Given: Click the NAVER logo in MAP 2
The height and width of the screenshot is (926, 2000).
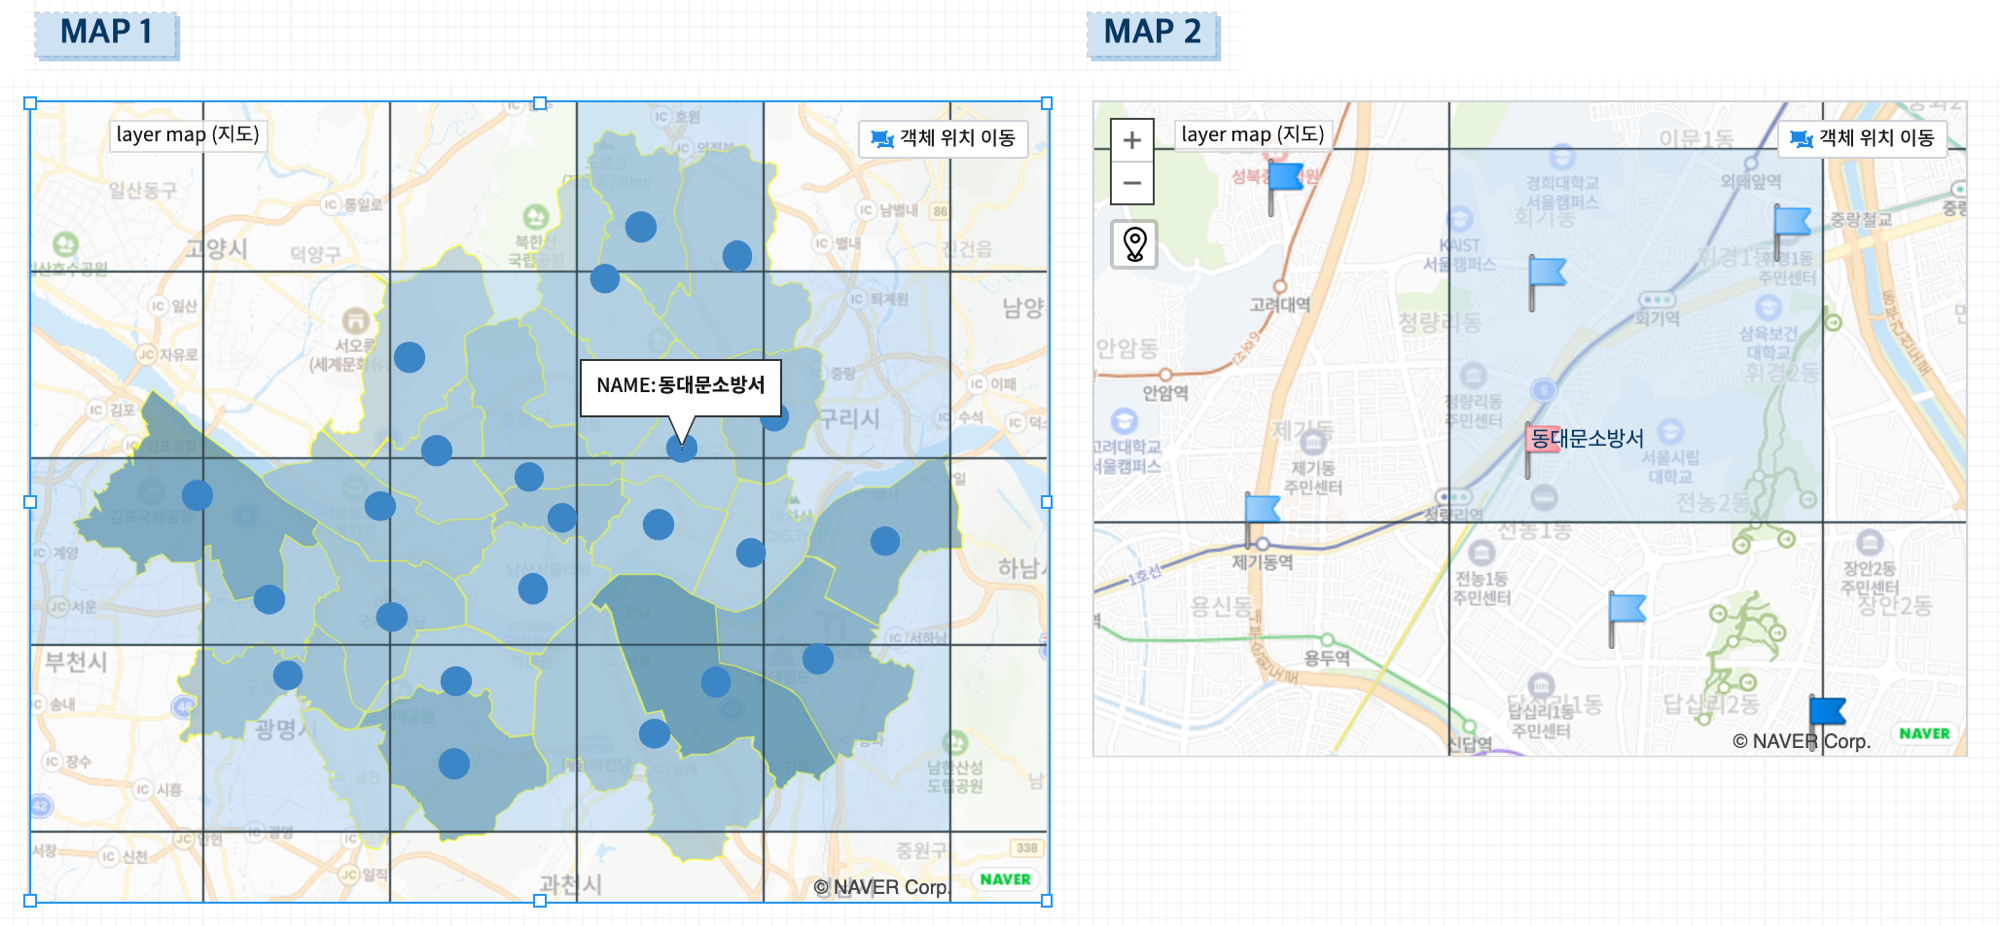Looking at the screenshot, I should (x=1924, y=733).
